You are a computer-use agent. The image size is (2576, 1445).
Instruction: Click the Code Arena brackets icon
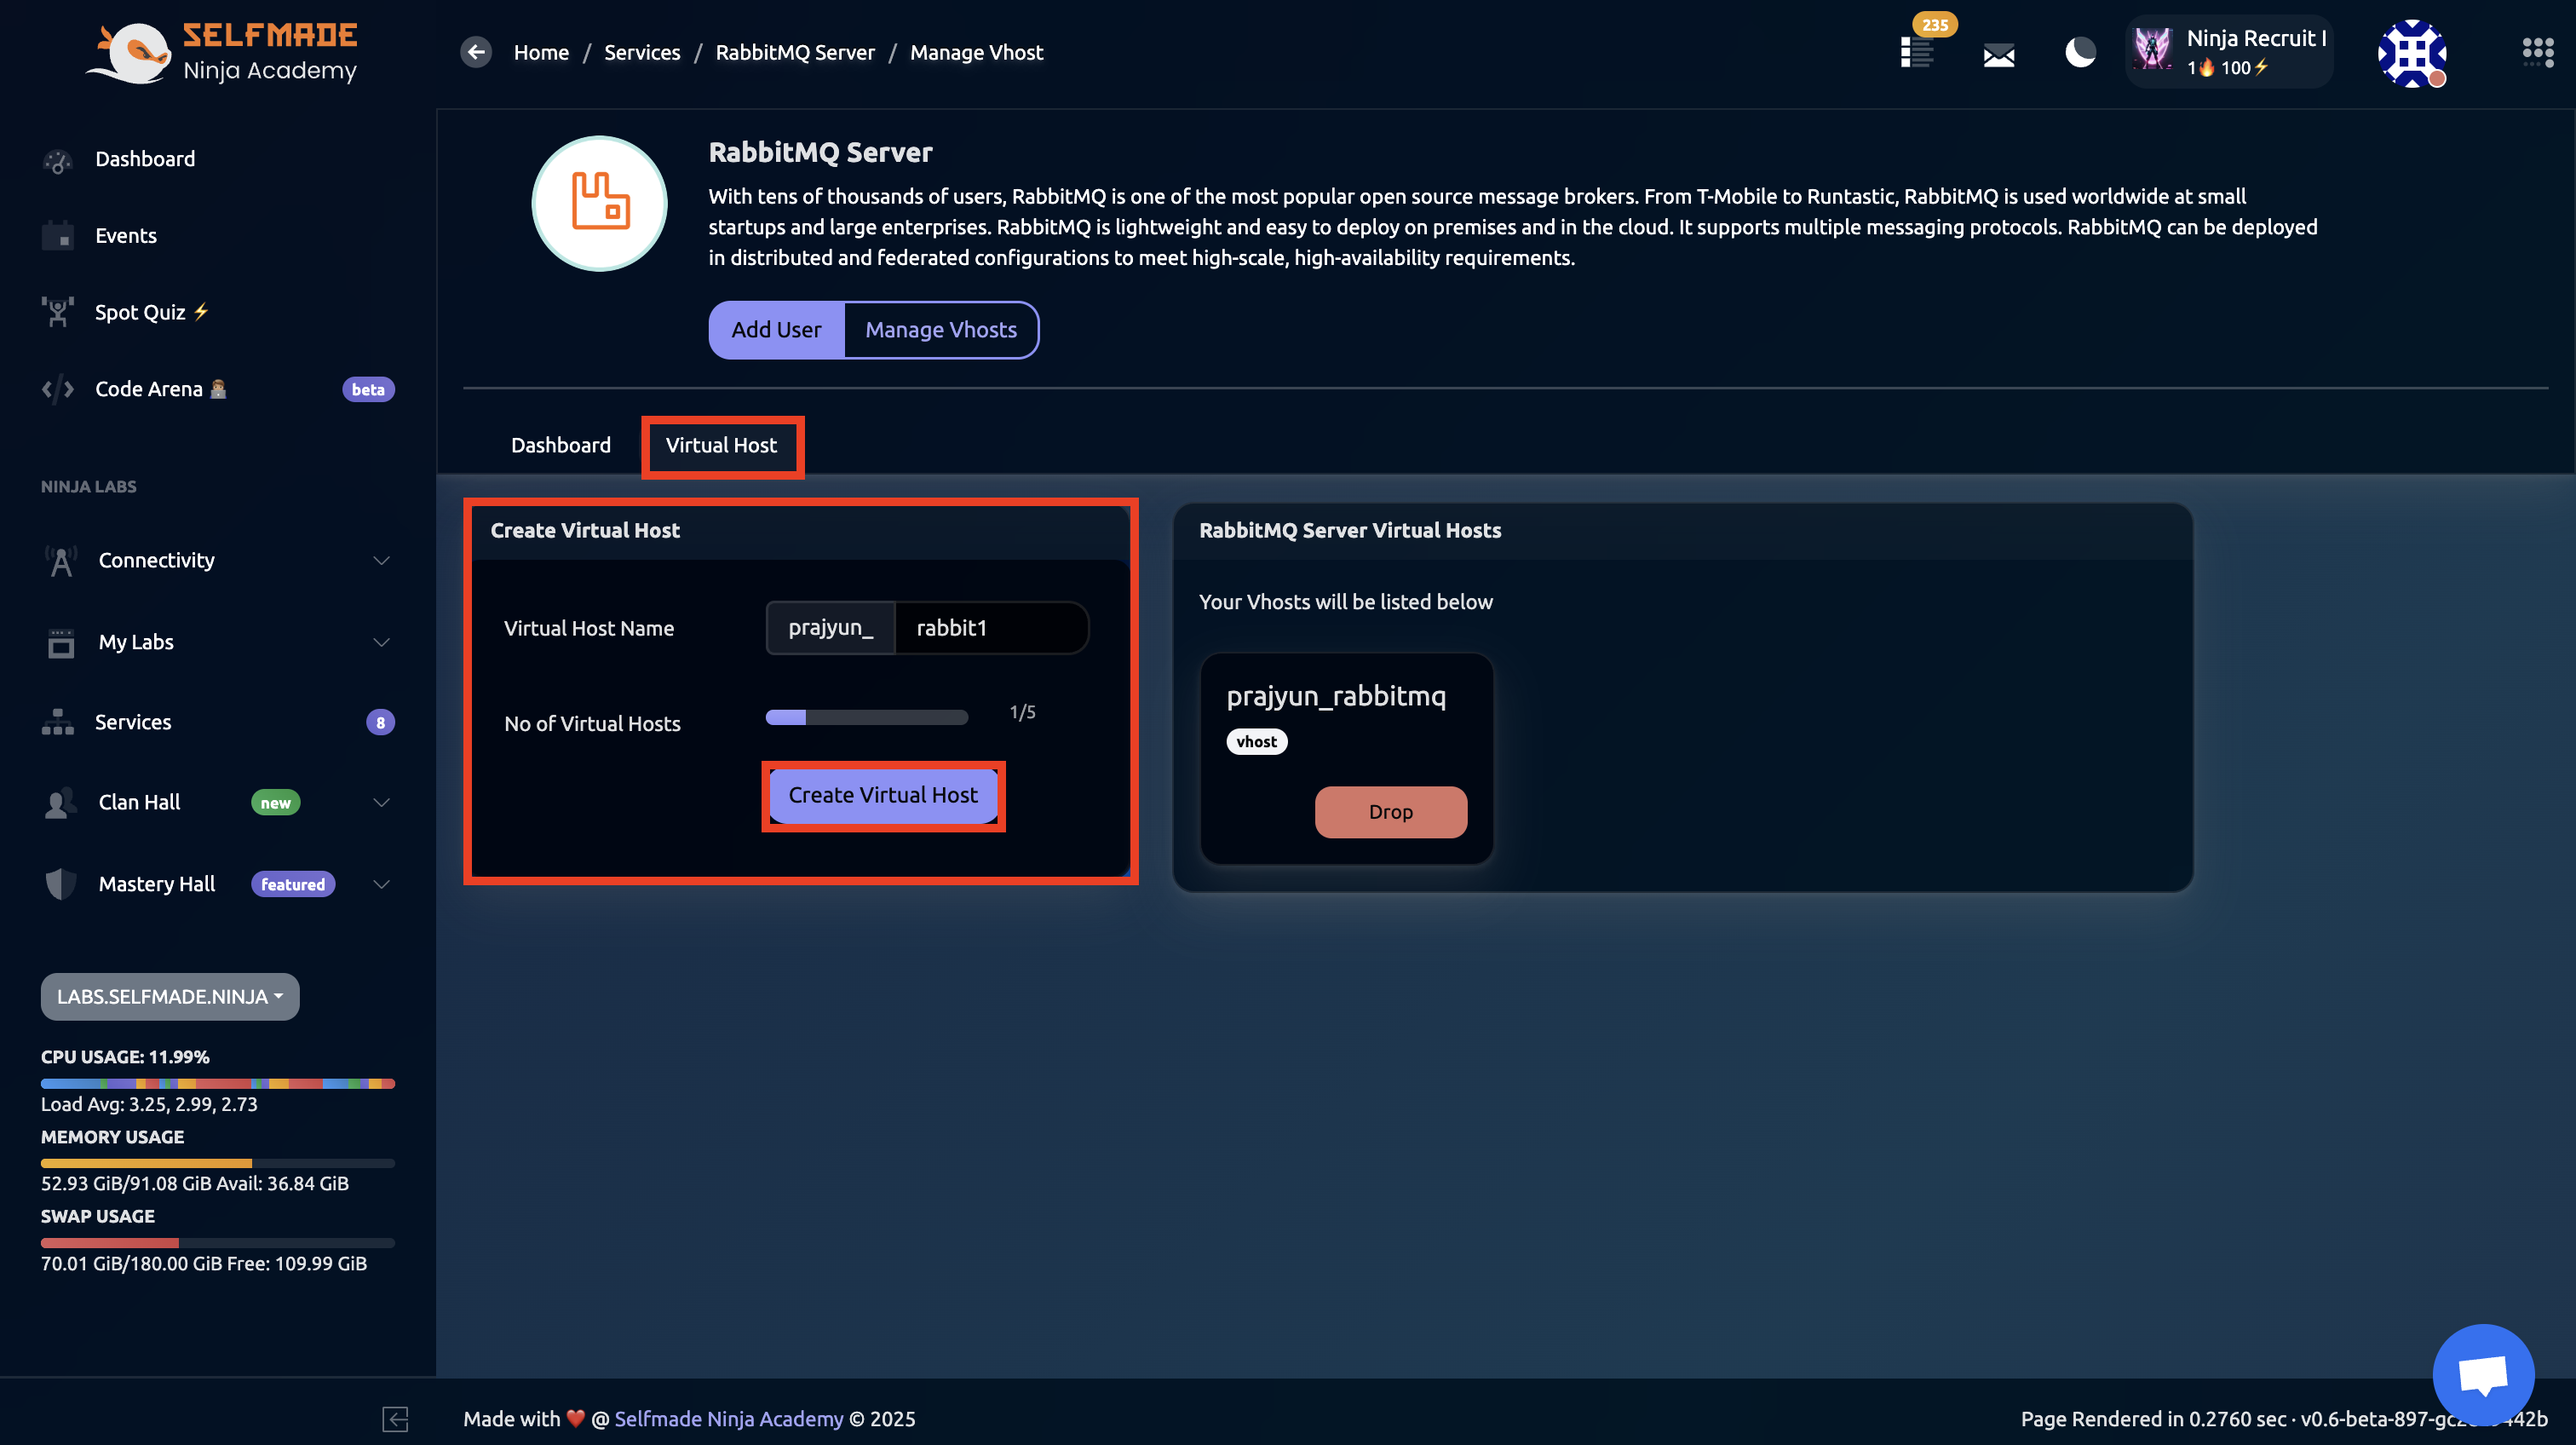tap(58, 389)
